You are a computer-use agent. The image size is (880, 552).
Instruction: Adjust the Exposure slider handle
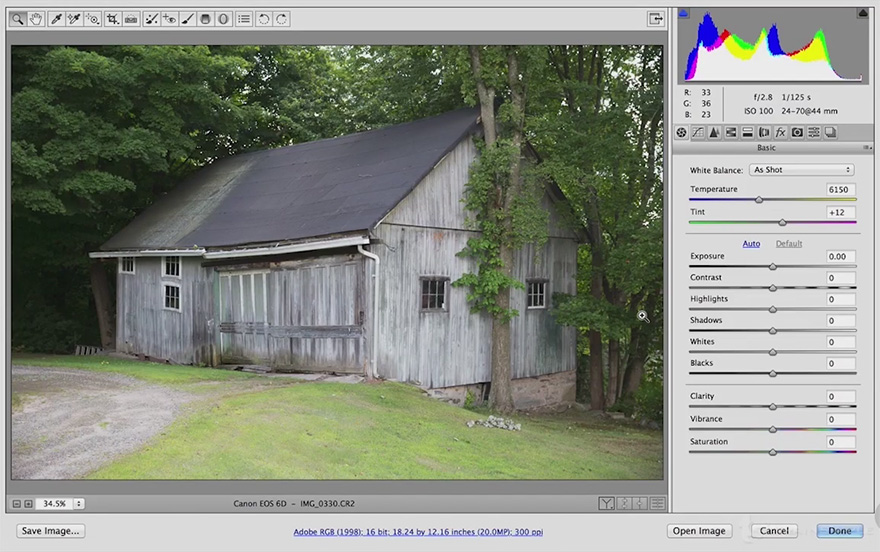point(773,266)
